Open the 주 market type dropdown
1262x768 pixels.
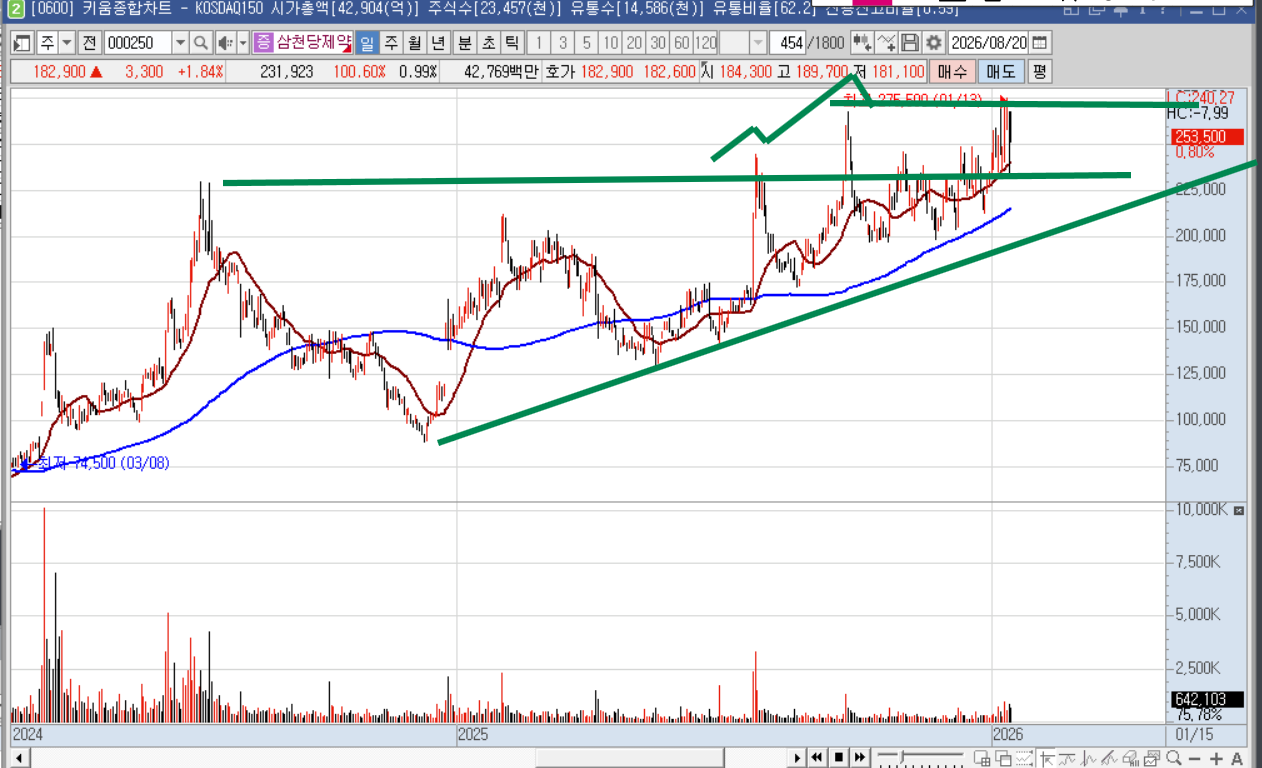[x=66, y=43]
